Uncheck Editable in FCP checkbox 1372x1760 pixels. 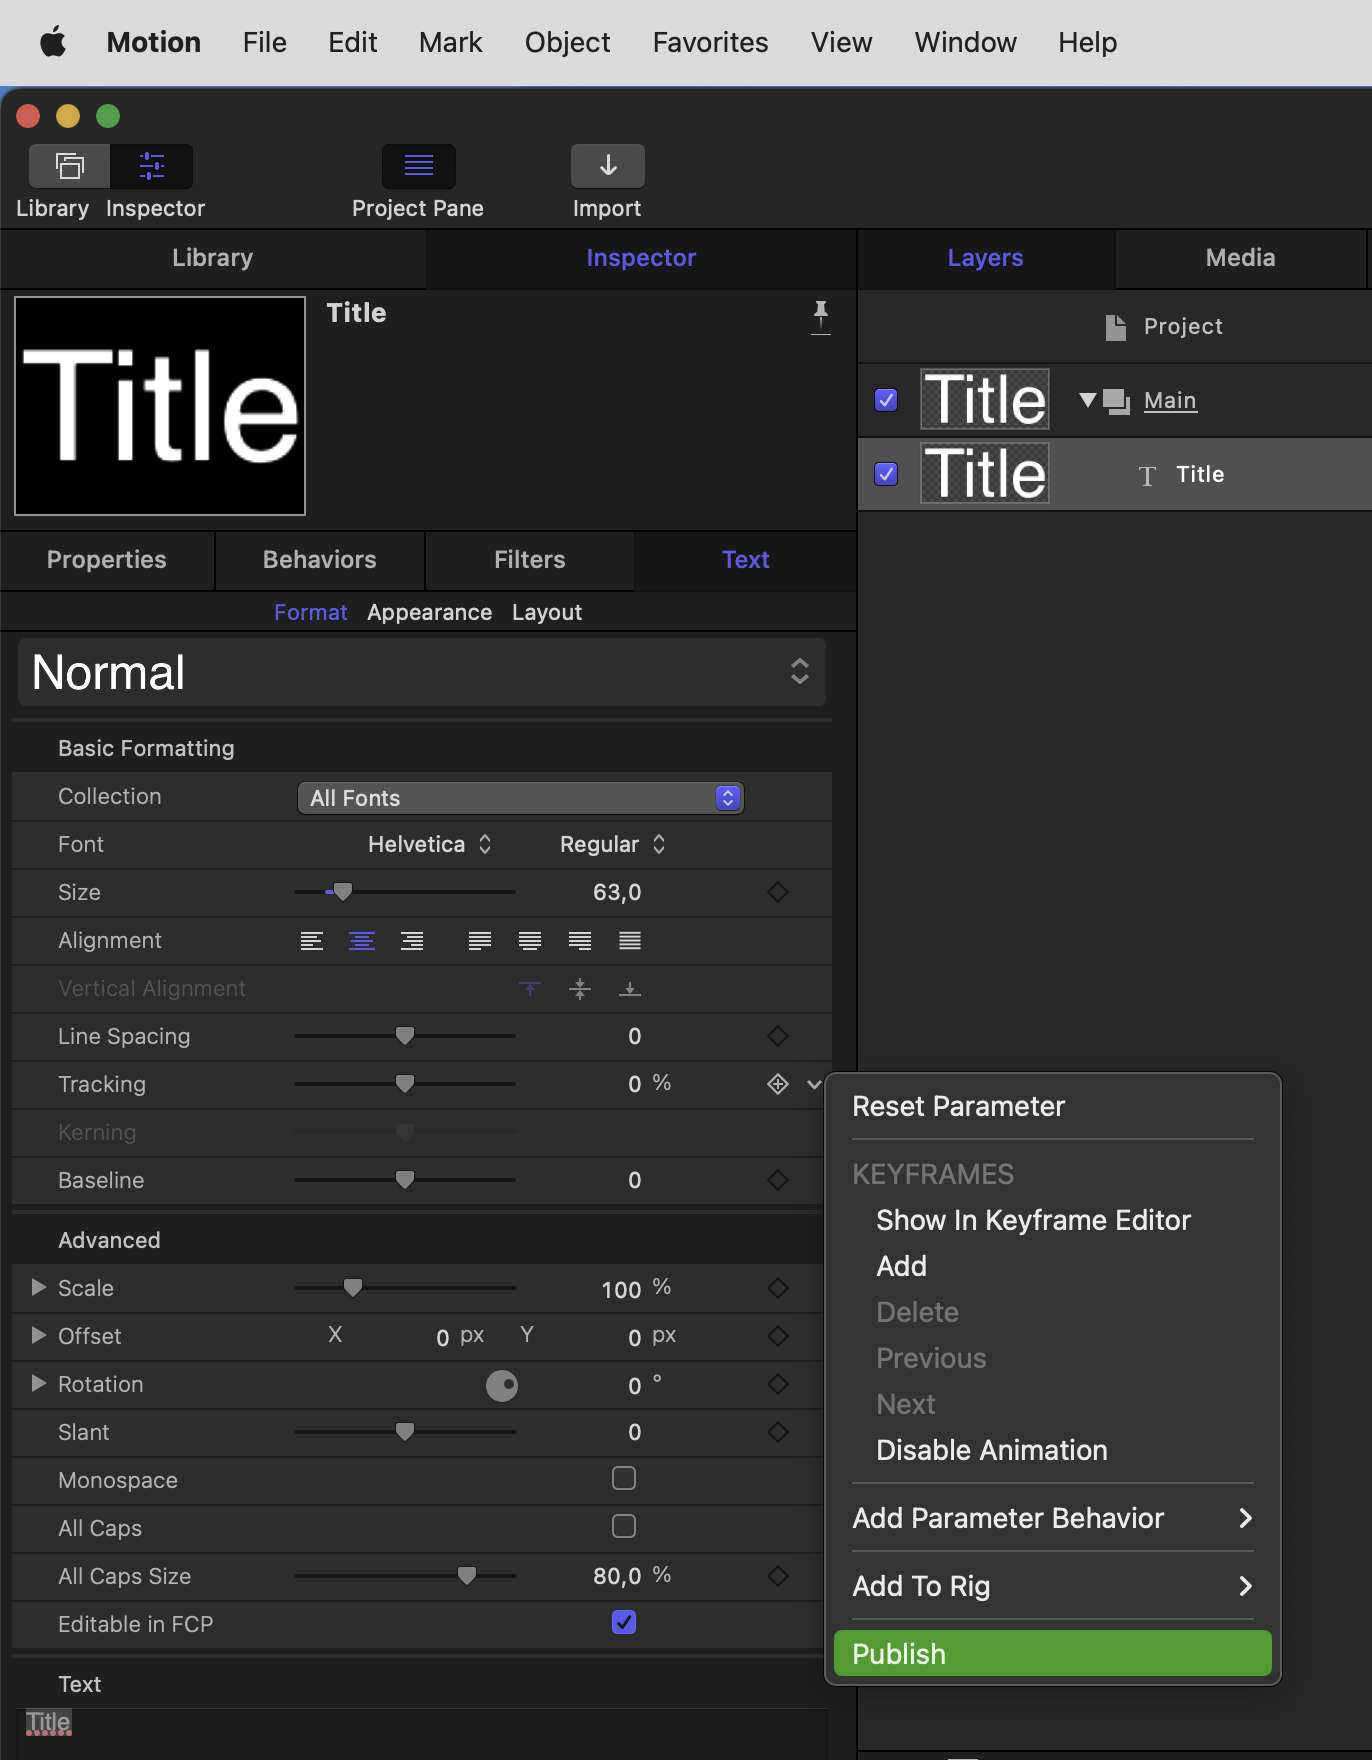(624, 1622)
